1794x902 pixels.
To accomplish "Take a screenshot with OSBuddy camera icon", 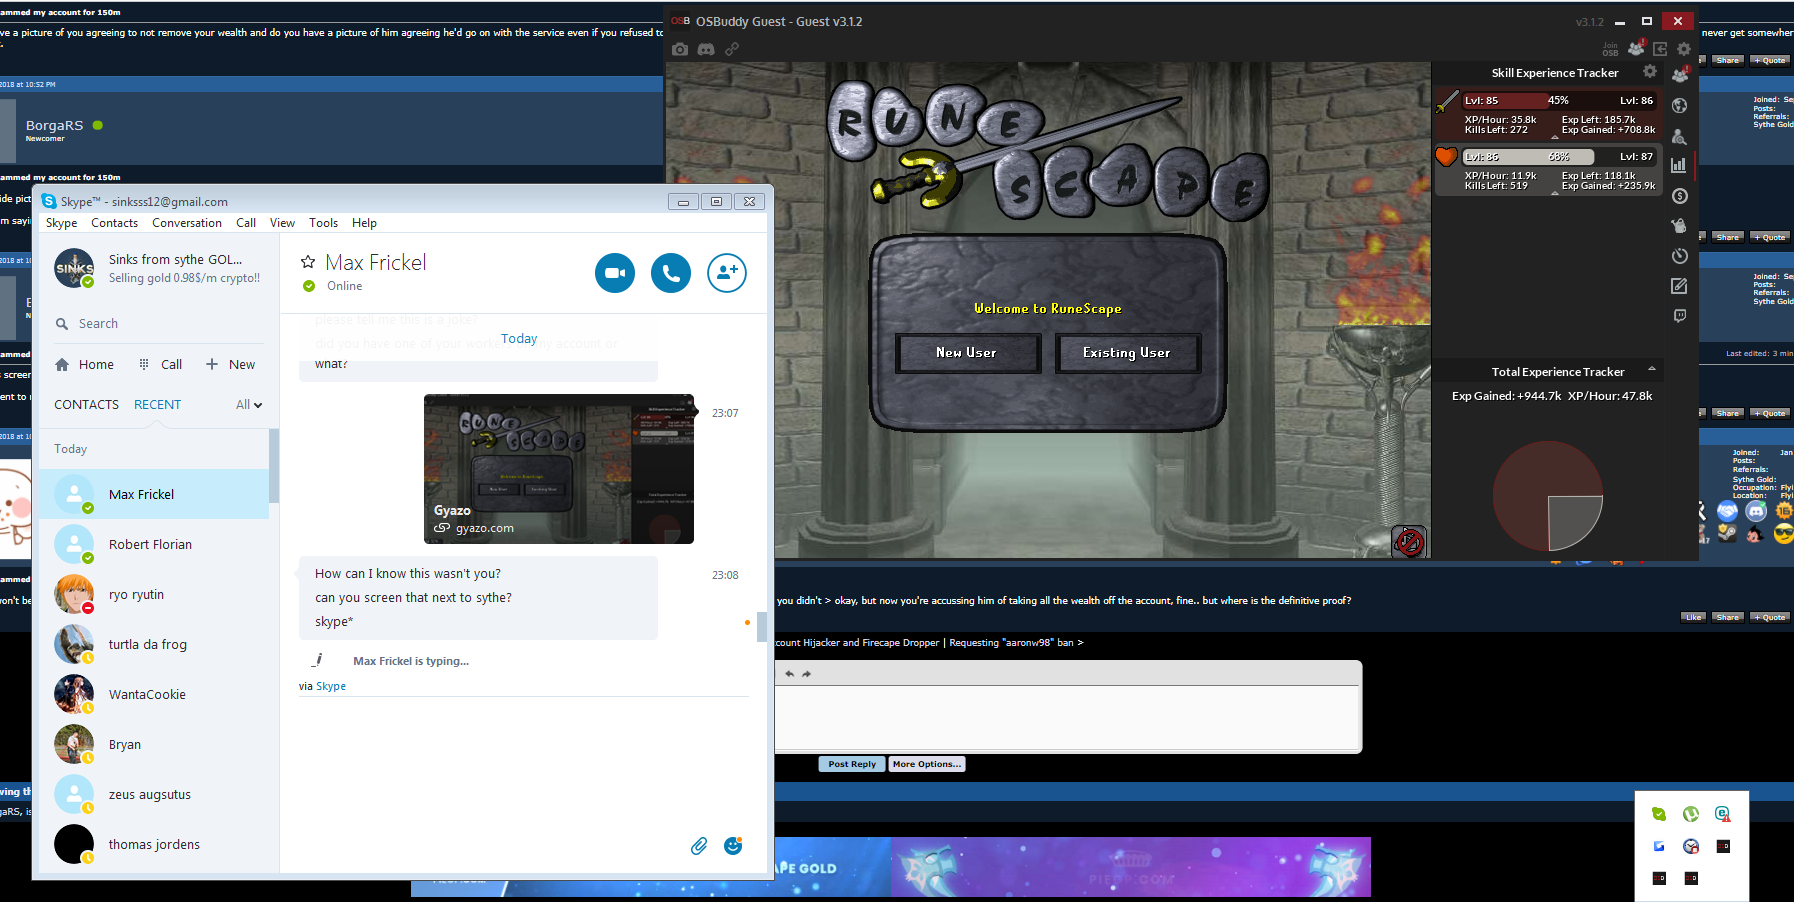I will (680, 49).
